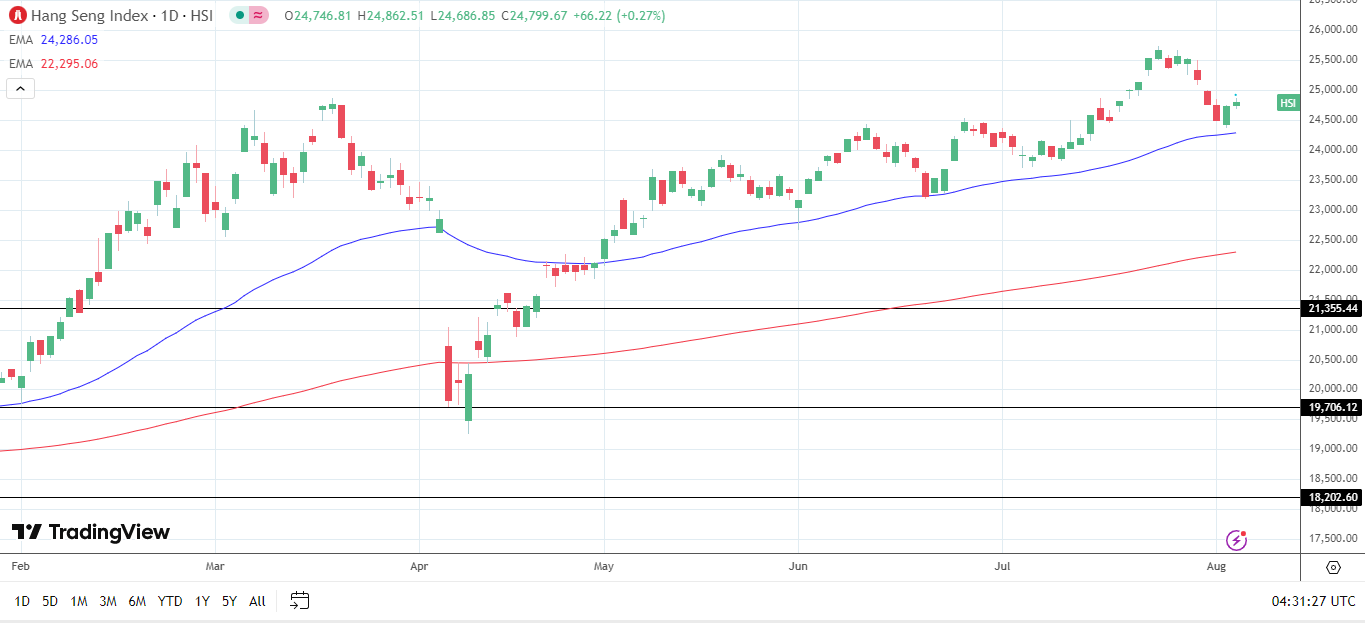Click the Aug label on the time axis
Screen dimensions: 1365x623
[1216, 567]
